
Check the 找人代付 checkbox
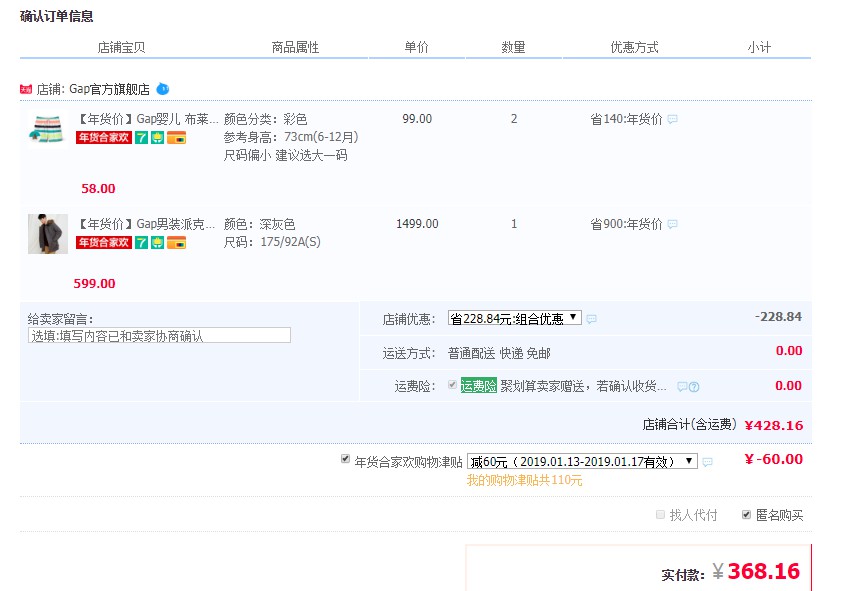660,514
